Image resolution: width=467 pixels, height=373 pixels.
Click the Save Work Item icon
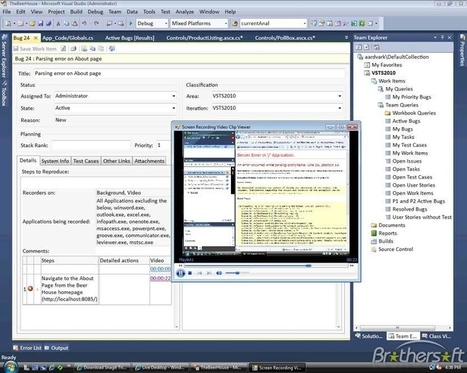pos(16,49)
